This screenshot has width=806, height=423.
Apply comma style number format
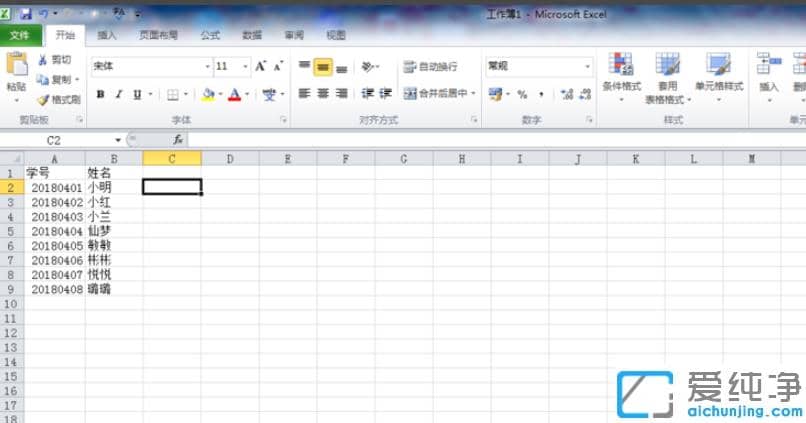tap(541, 94)
